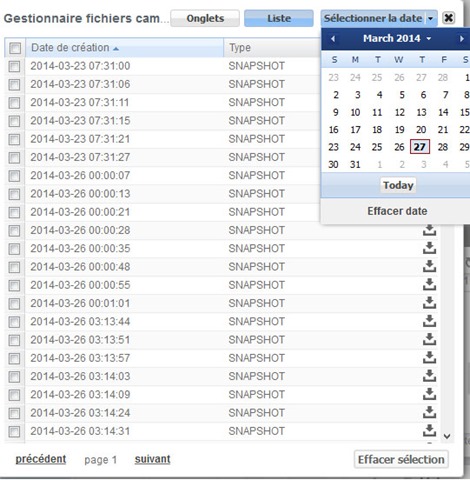This screenshot has width=470, height=480.
Task: Download snapshot from 2014-03-26 03:14:31
Action: coord(429,431)
